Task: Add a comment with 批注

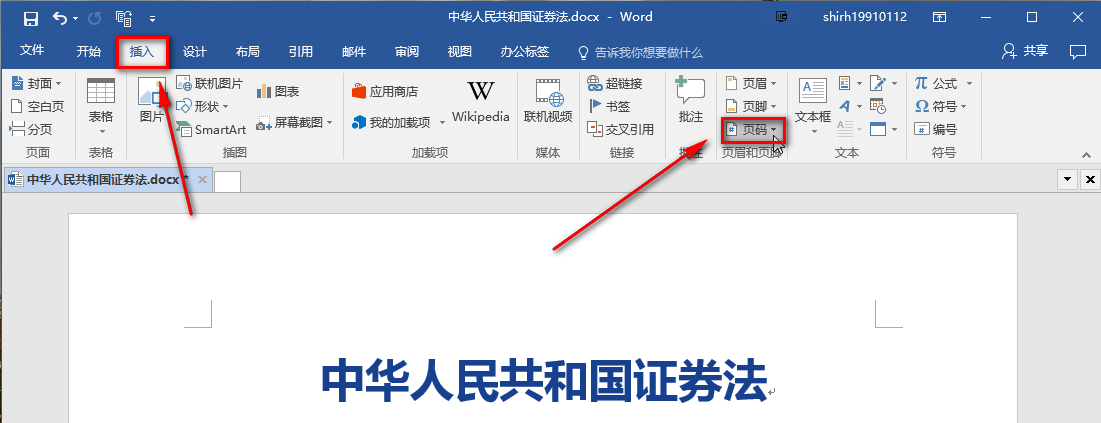Action: (691, 100)
